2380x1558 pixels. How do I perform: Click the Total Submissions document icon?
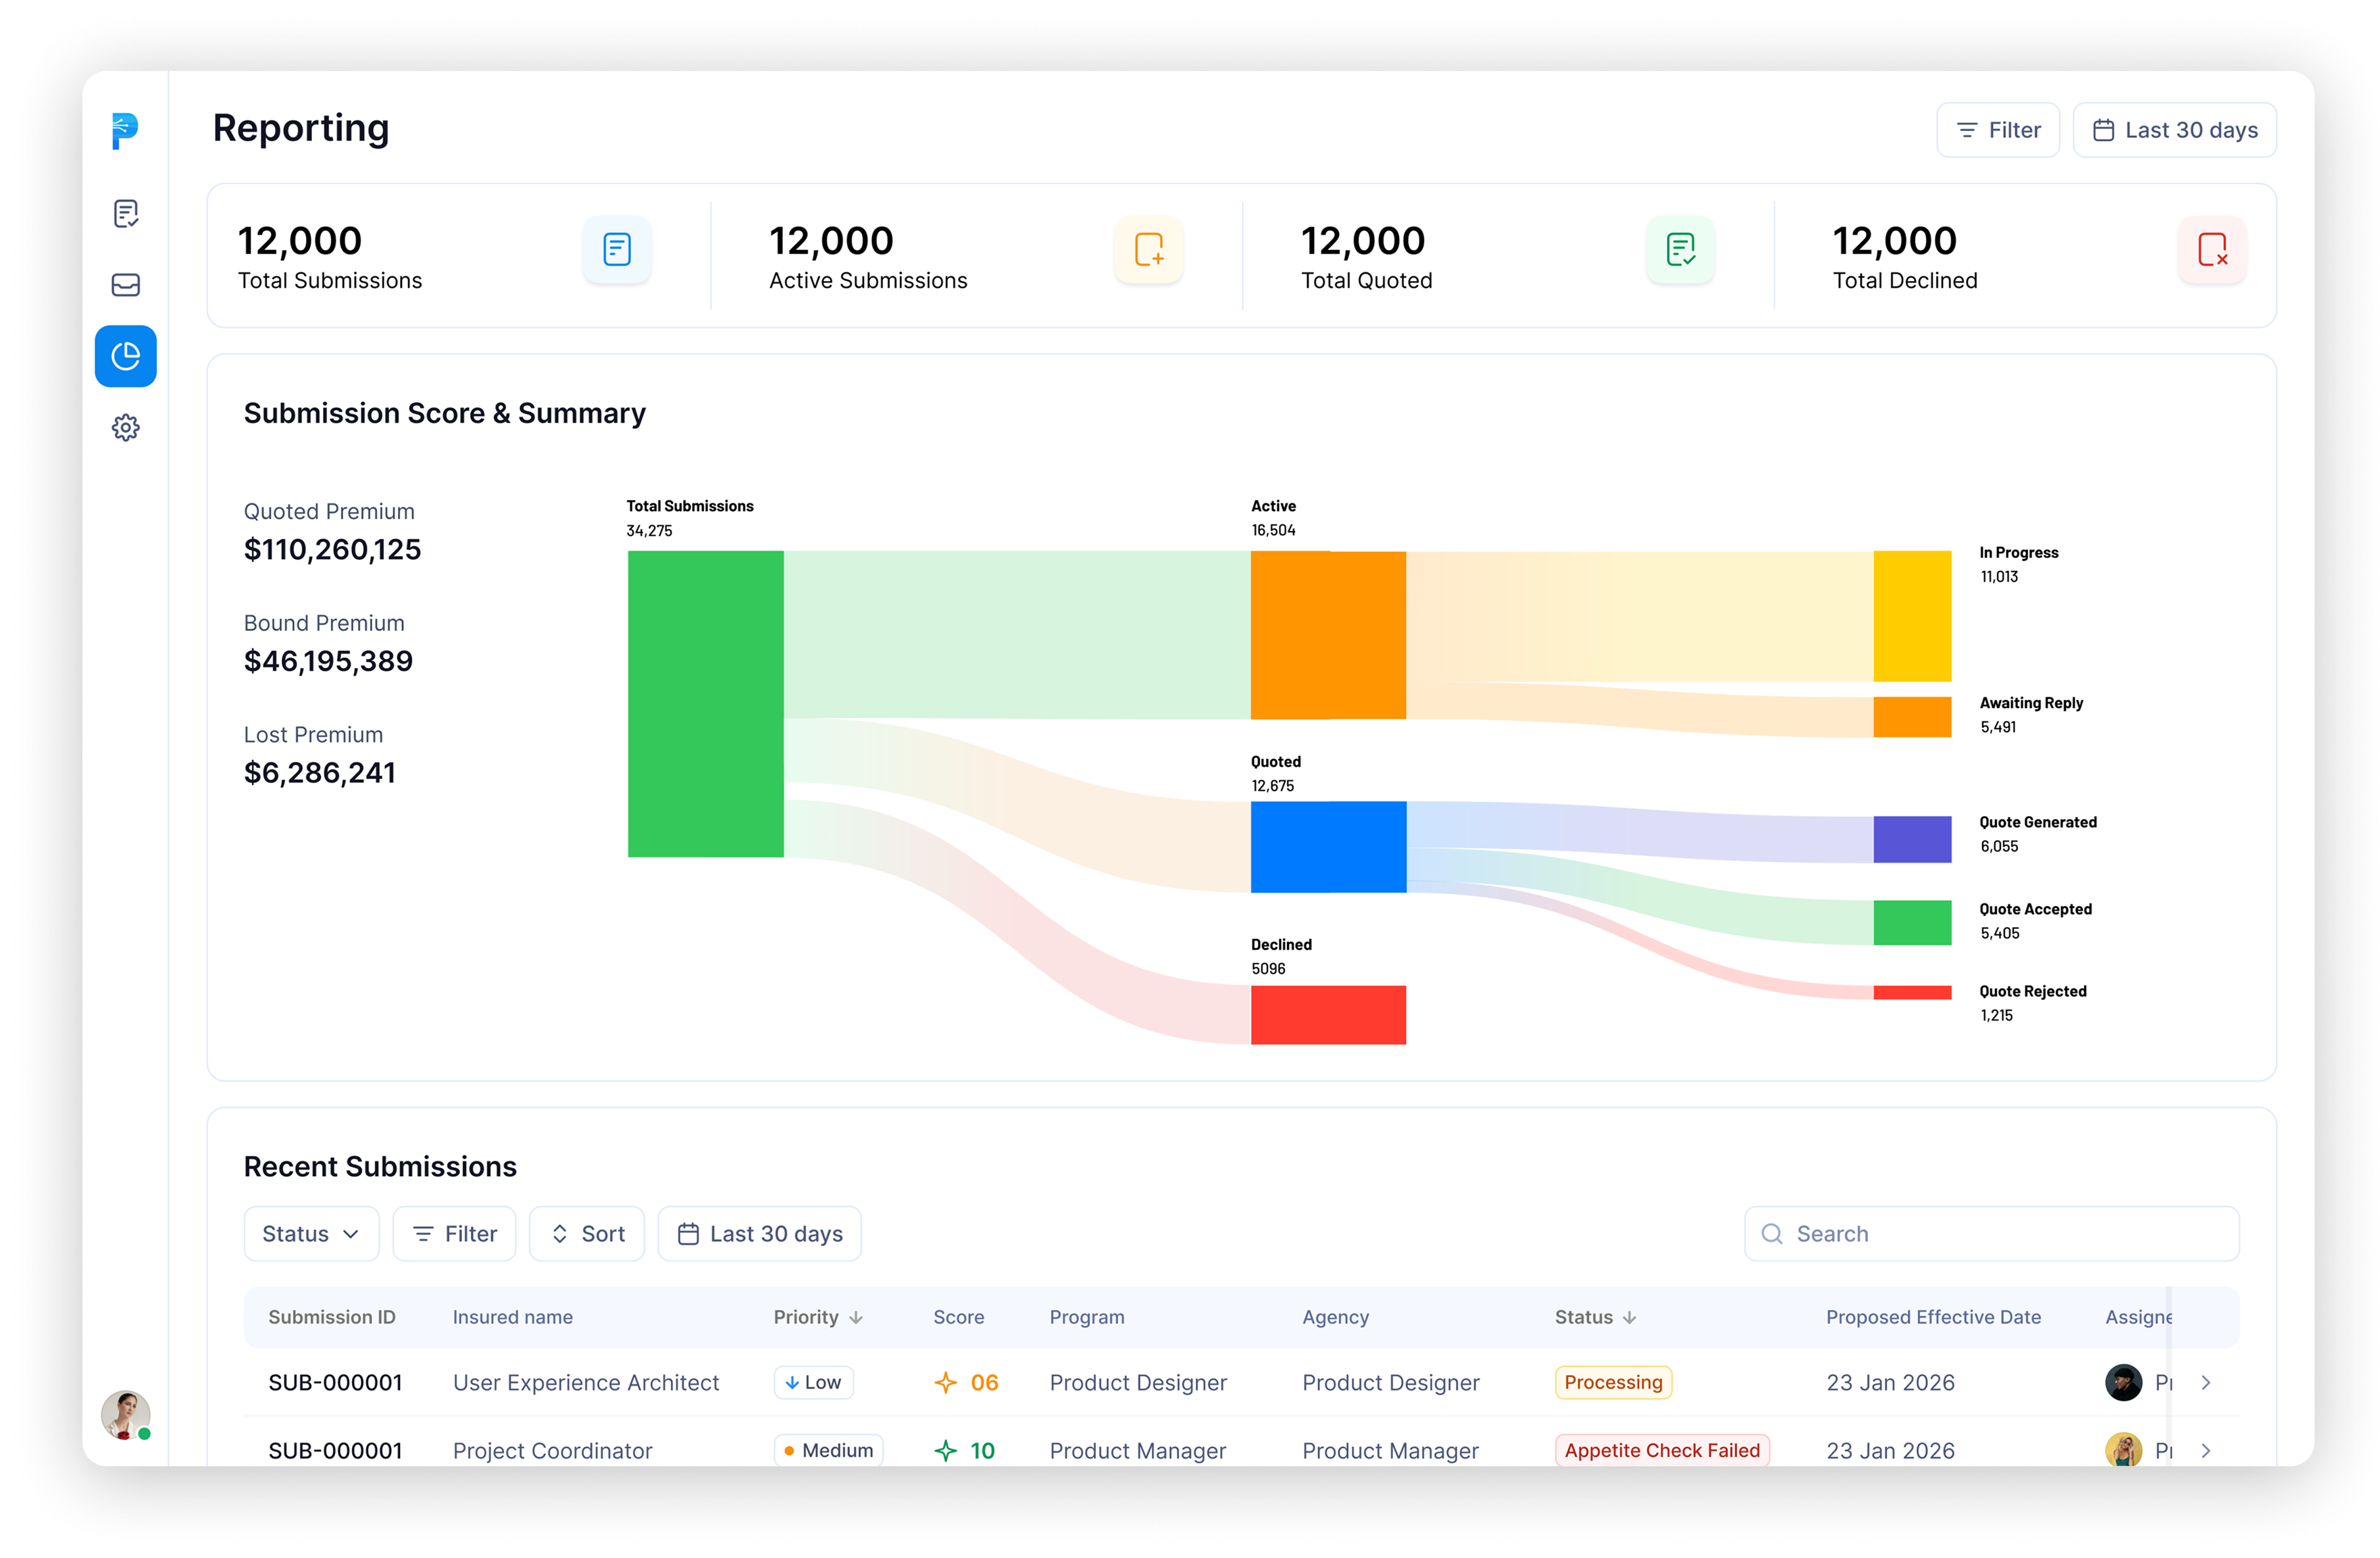tap(617, 249)
